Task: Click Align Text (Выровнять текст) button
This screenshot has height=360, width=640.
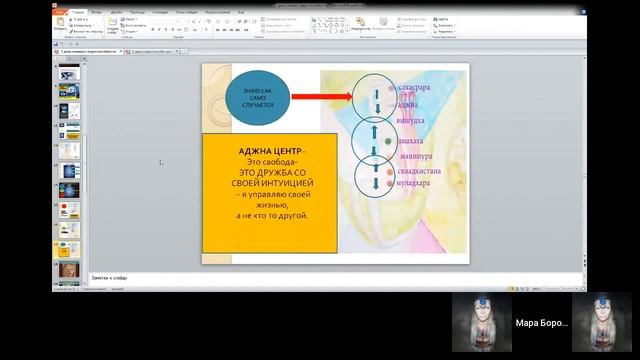Action: [x=276, y=25]
